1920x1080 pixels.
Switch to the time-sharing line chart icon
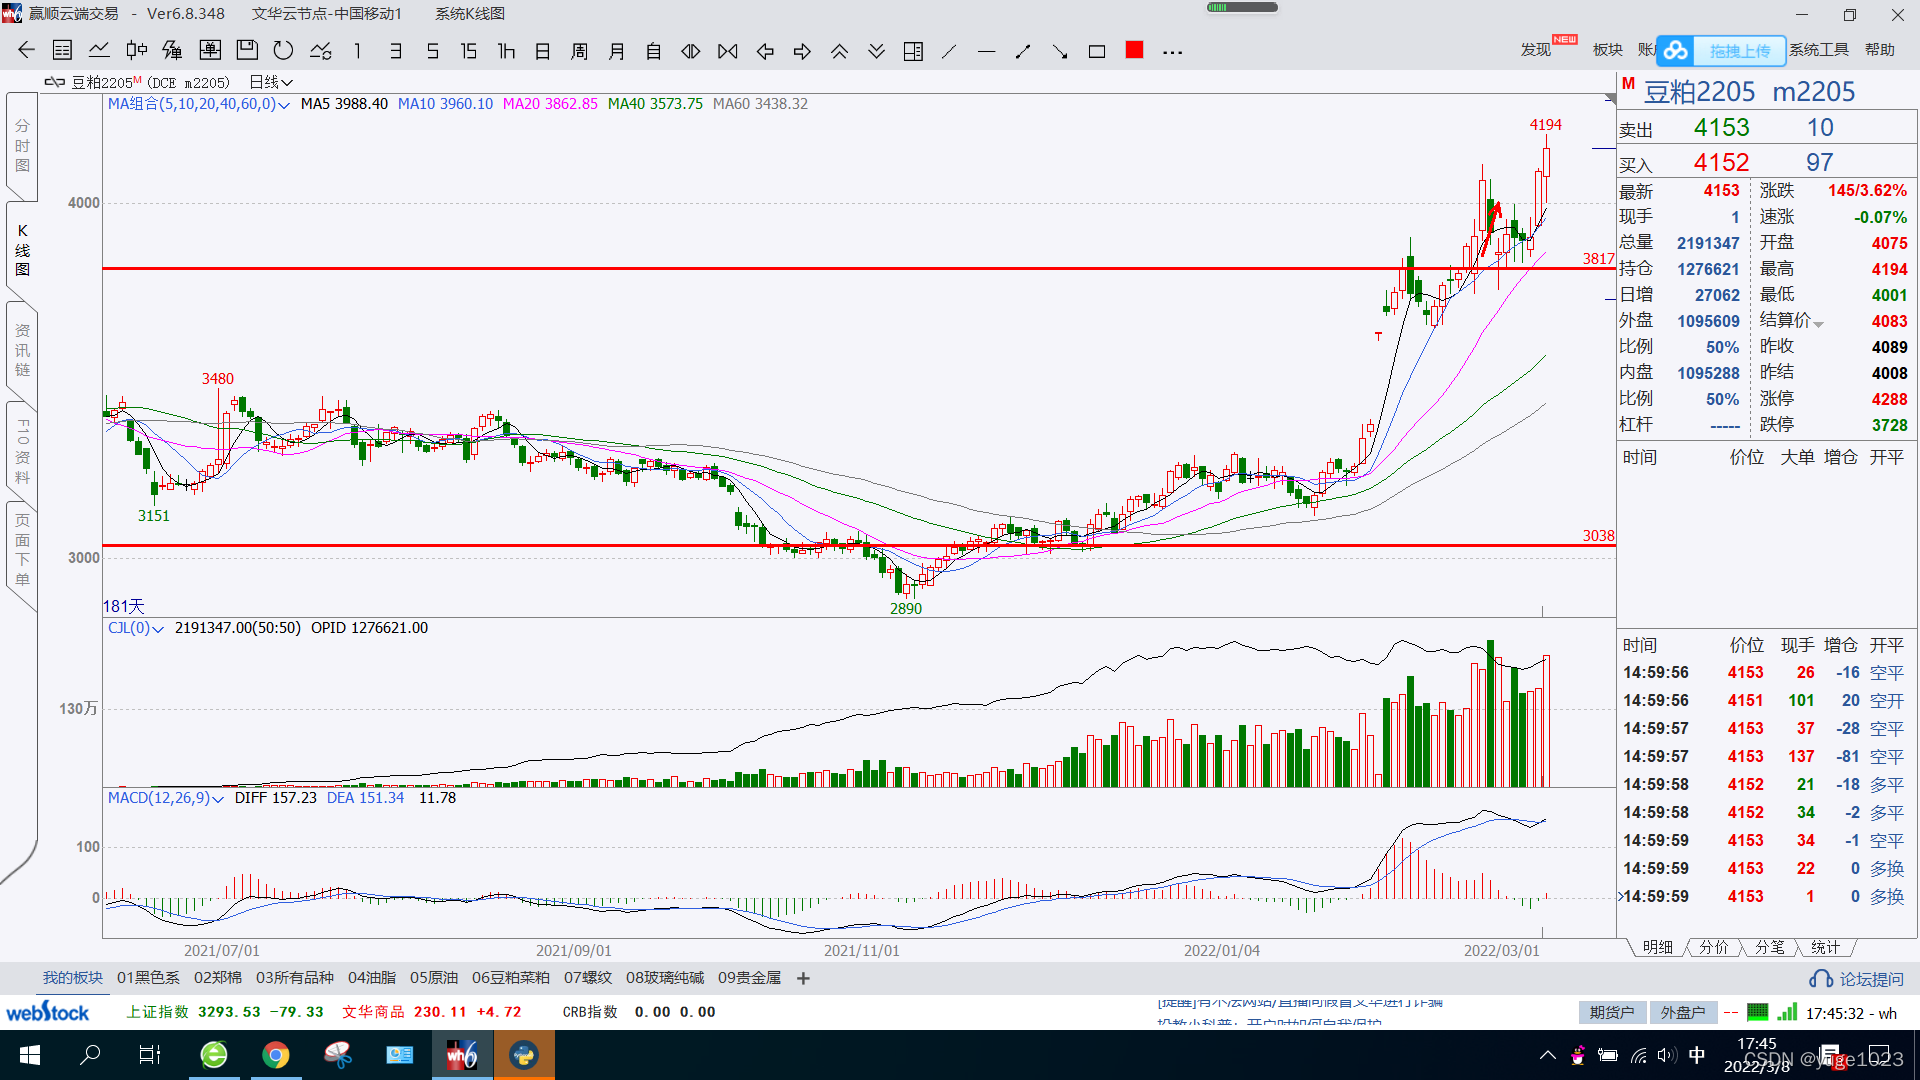(99, 51)
